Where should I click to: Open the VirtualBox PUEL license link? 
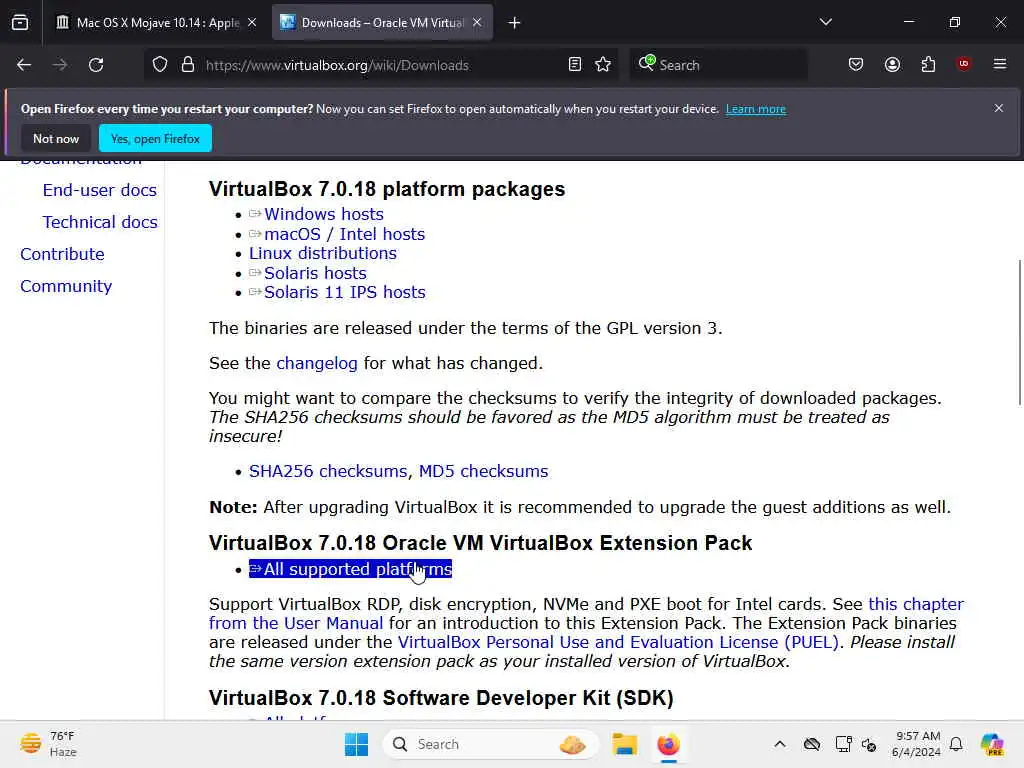pyautogui.click(x=618, y=642)
